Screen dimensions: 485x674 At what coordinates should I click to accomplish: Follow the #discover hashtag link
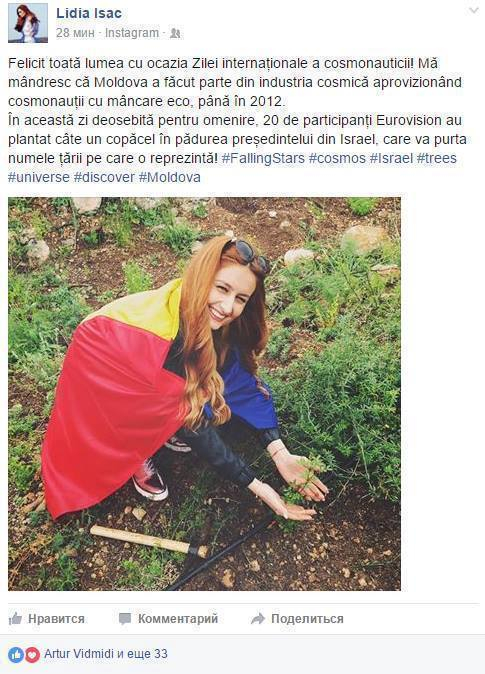pos(104,177)
